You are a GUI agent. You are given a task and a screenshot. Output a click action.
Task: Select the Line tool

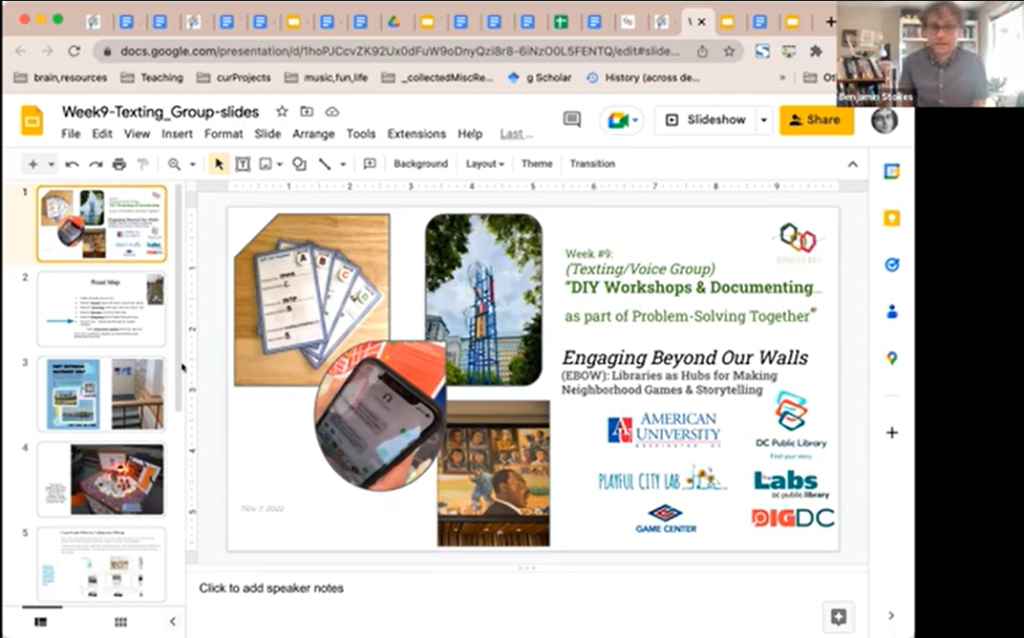325,165
